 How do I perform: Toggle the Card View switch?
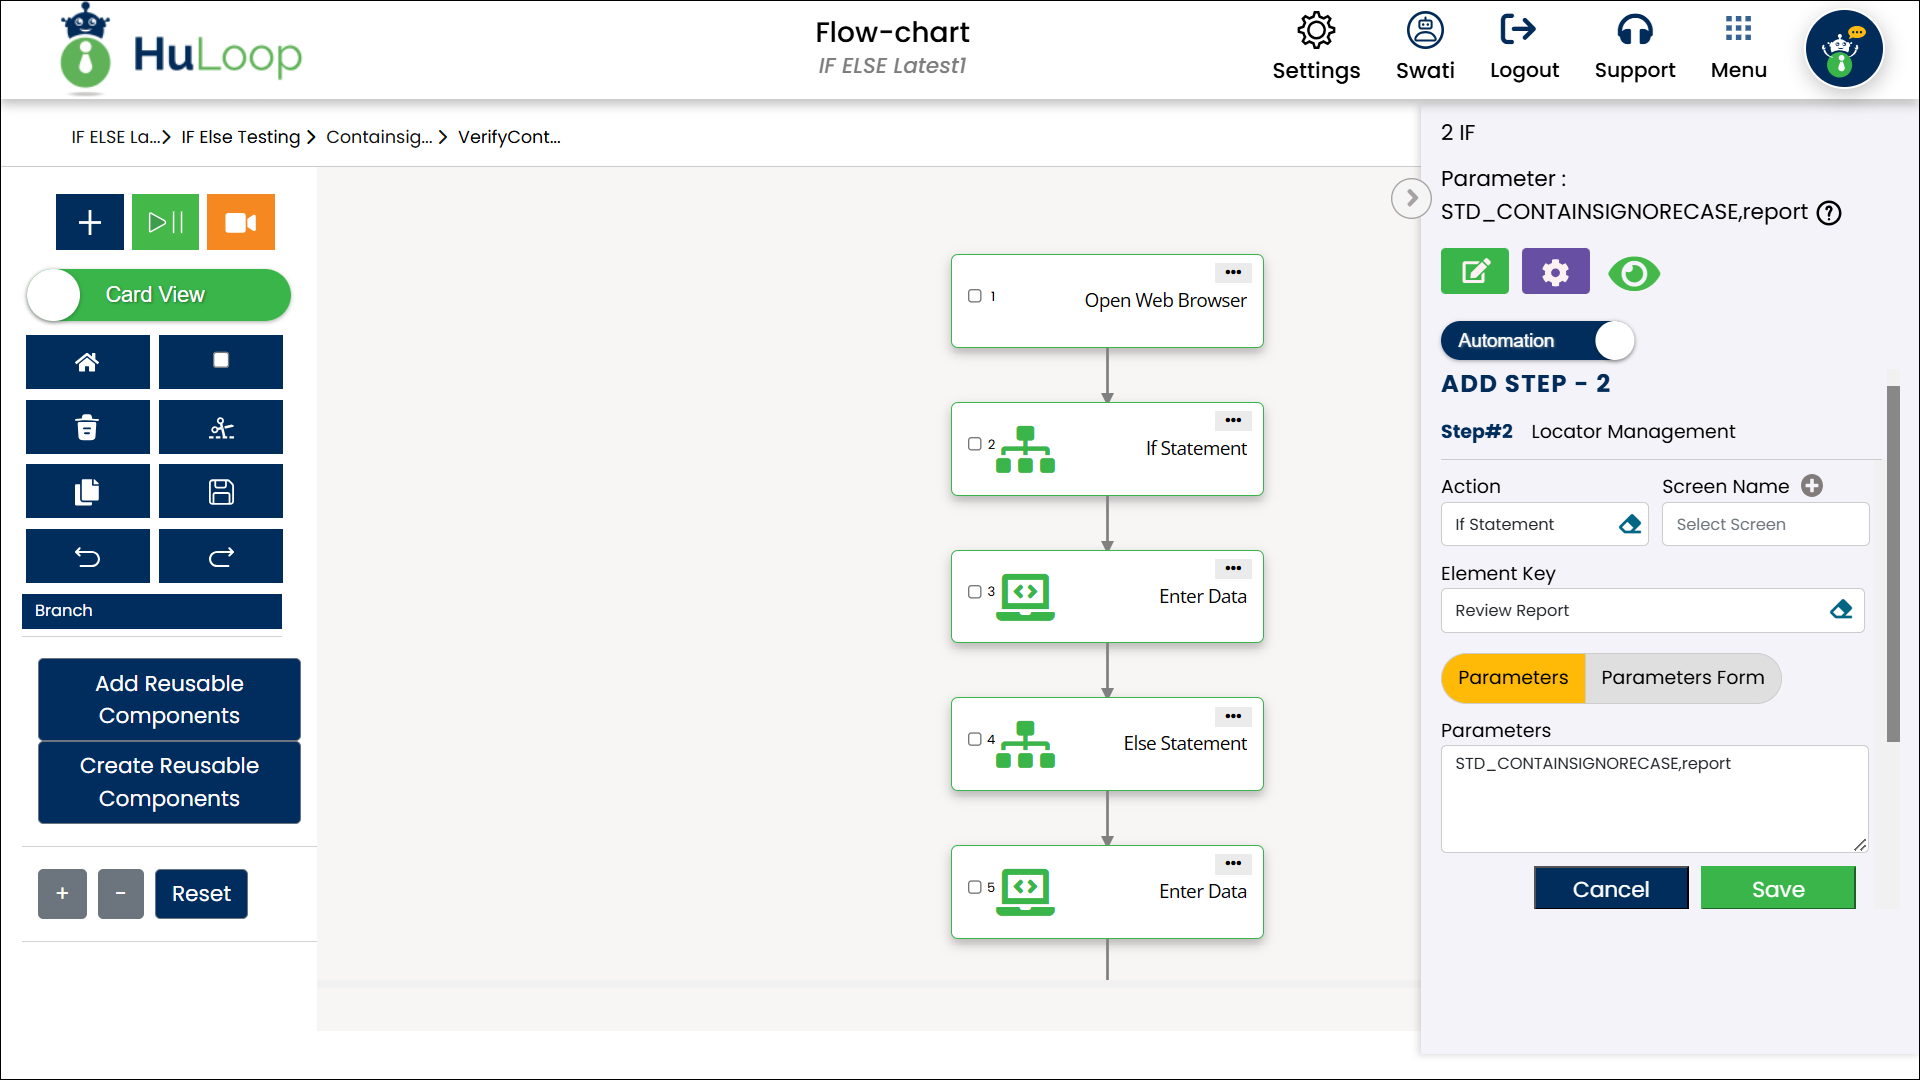[x=158, y=295]
